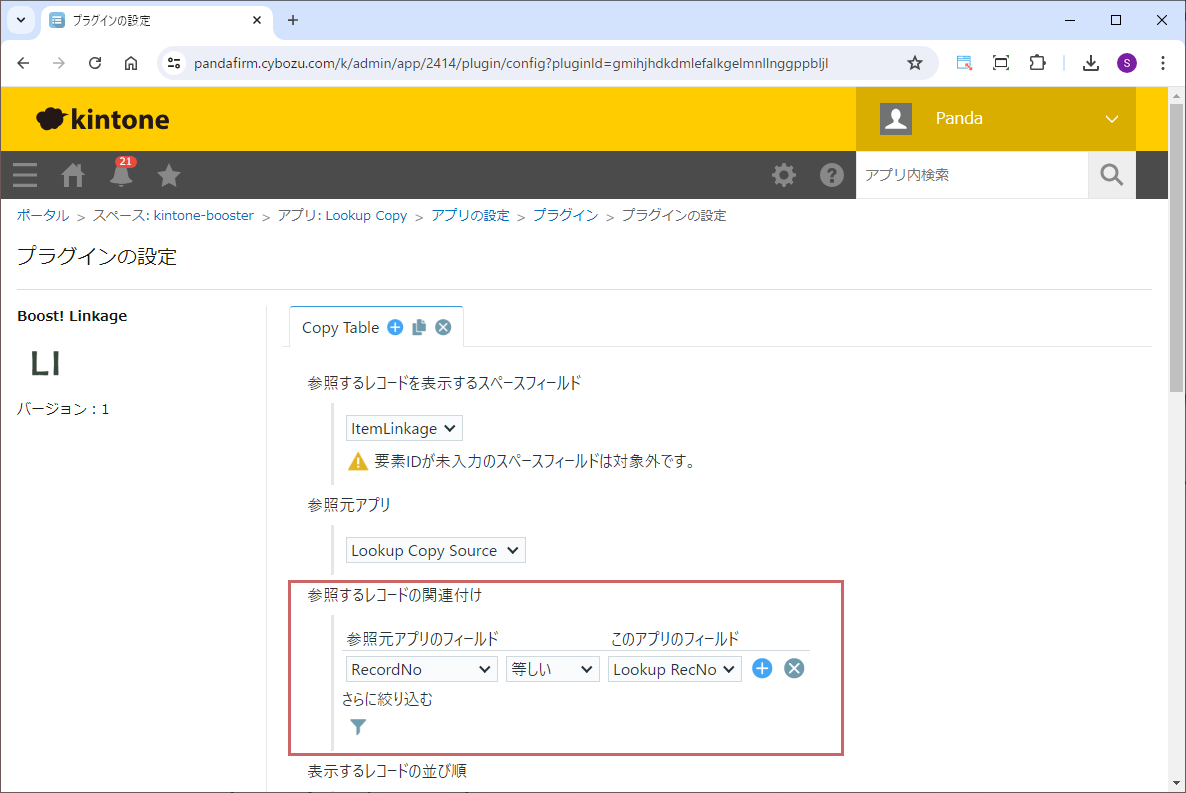Change the RecordNo source field dropdown
The width and height of the screenshot is (1186, 793).
(x=421, y=669)
